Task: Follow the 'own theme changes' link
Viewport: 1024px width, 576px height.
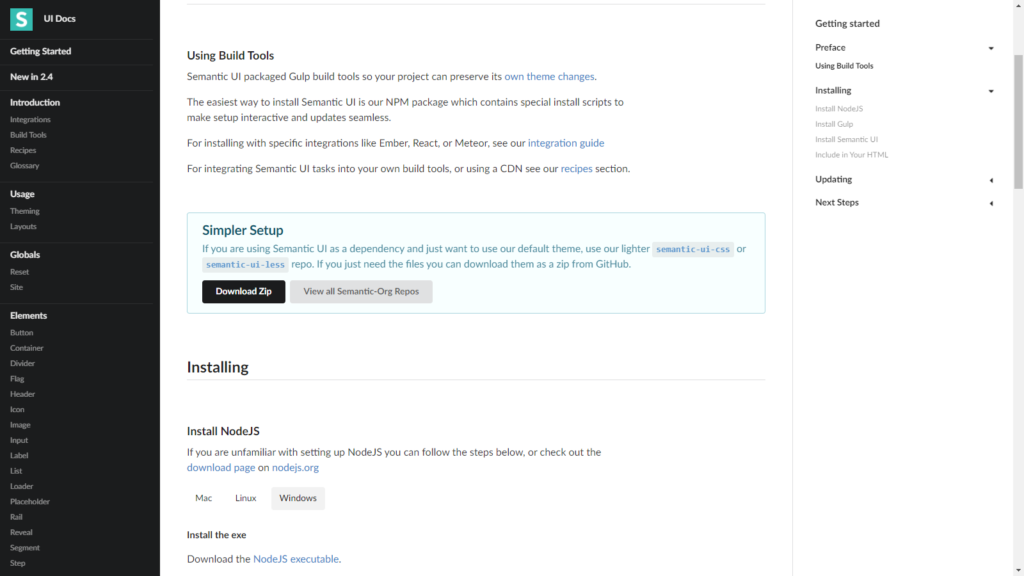Action: tap(549, 76)
